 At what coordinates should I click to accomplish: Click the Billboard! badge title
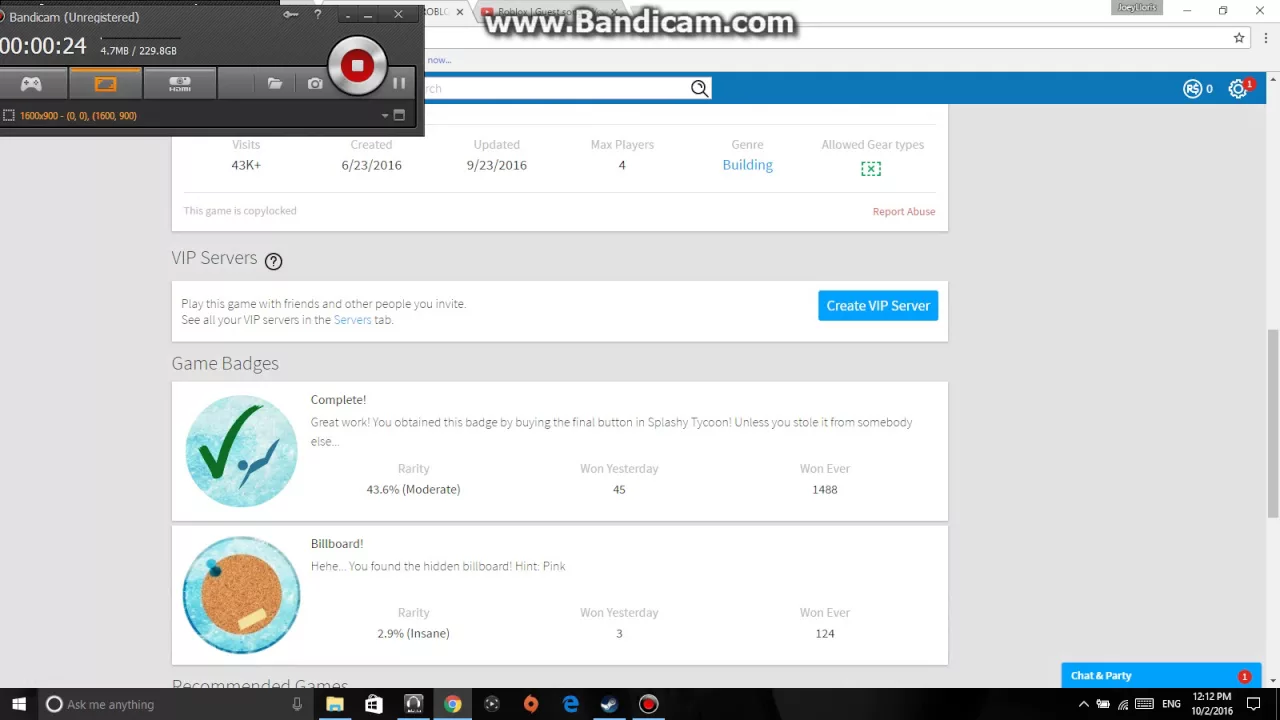337,544
